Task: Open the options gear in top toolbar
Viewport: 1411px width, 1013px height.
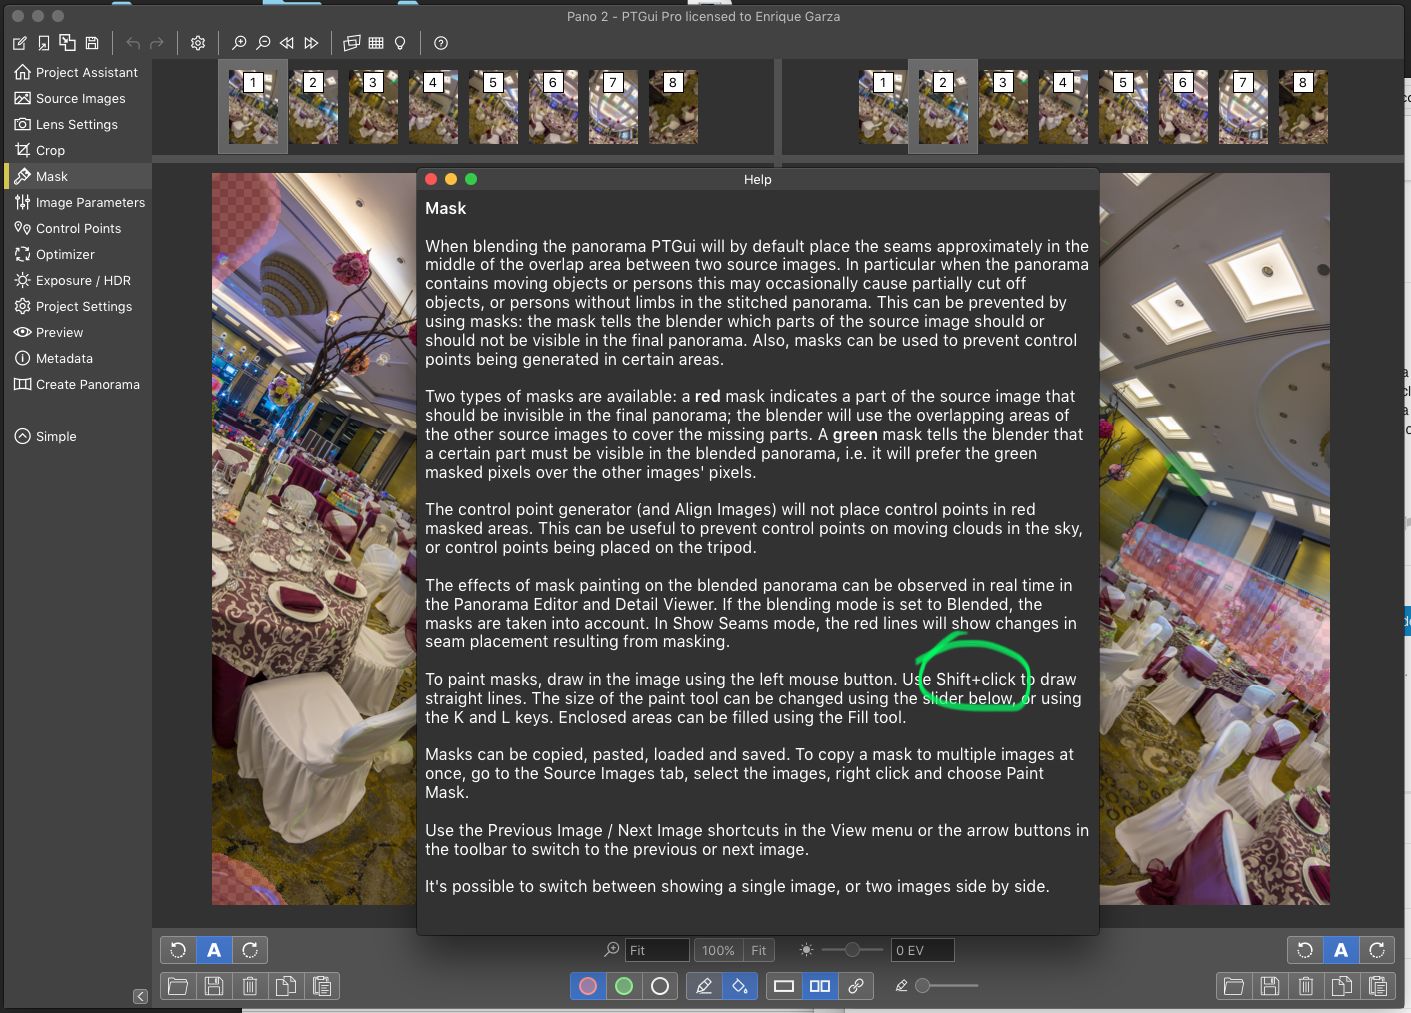Action: point(198,43)
